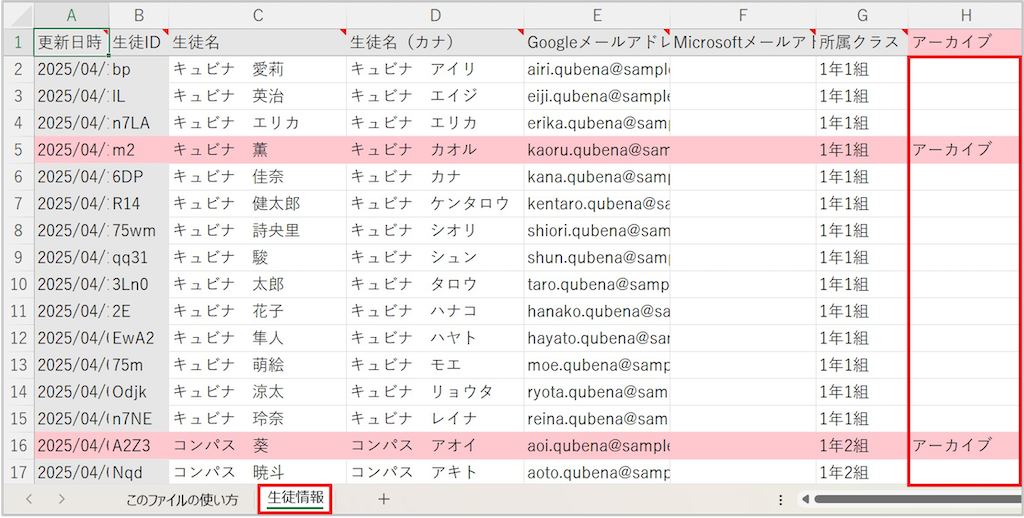Select row 5 header
Image resolution: width=1024 pixels, height=518 pixels.
(x=18, y=150)
